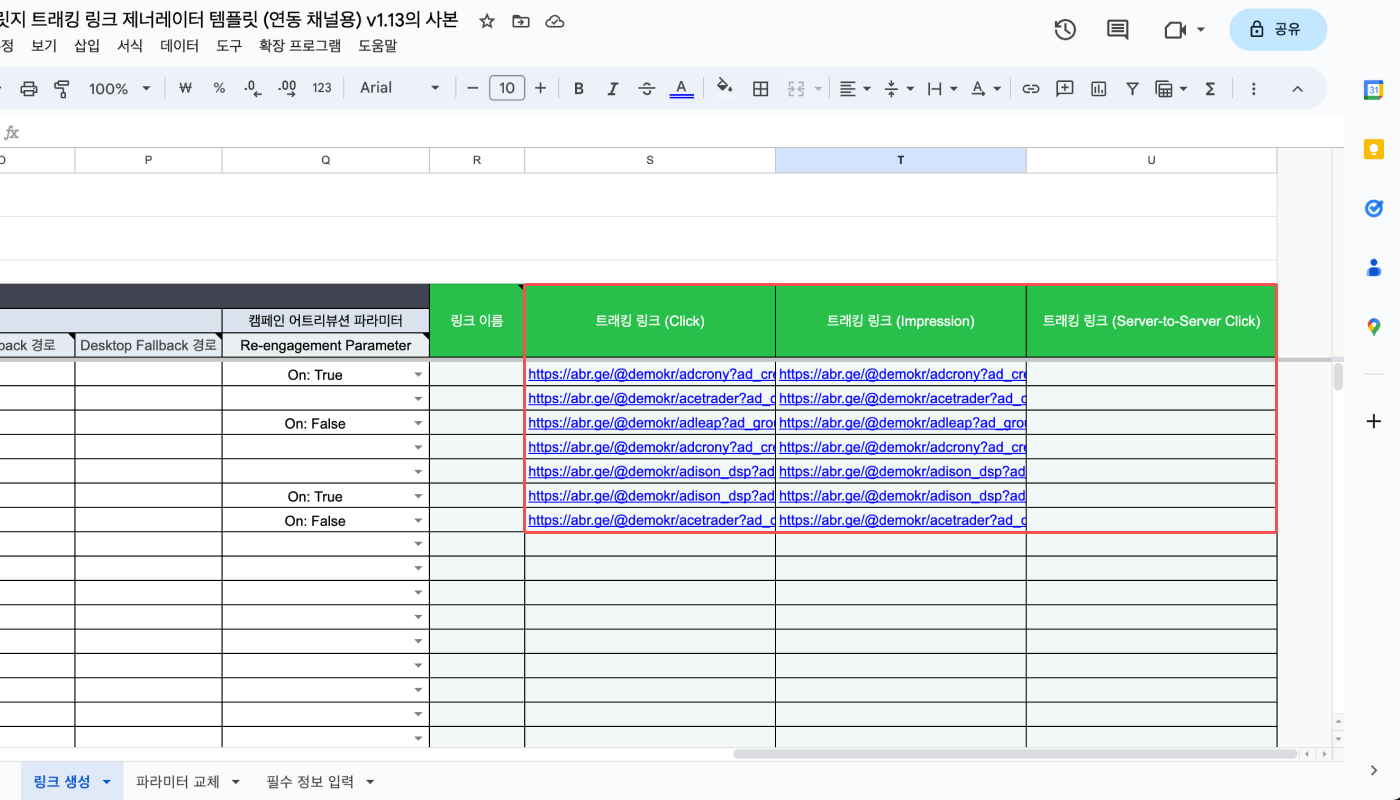Open the three-dot more toolbar options
Viewport: 1400px width, 800px height.
[x=1253, y=89]
